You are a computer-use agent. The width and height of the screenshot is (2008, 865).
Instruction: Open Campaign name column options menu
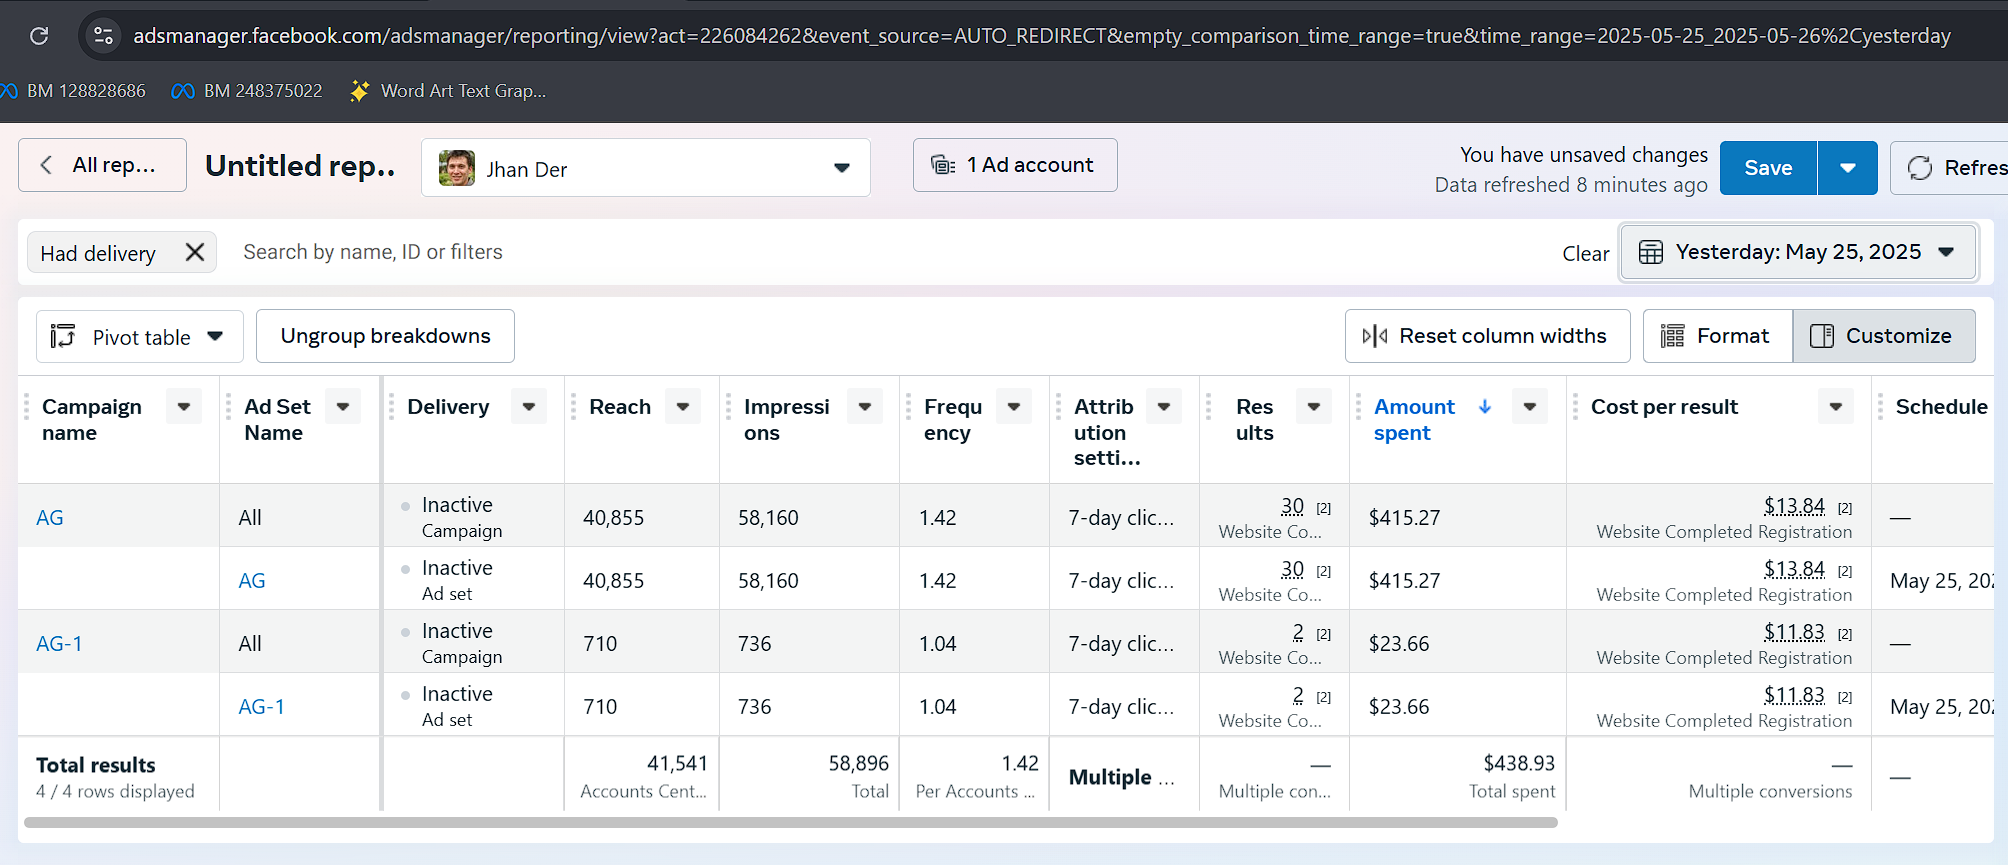click(x=184, y=406)
